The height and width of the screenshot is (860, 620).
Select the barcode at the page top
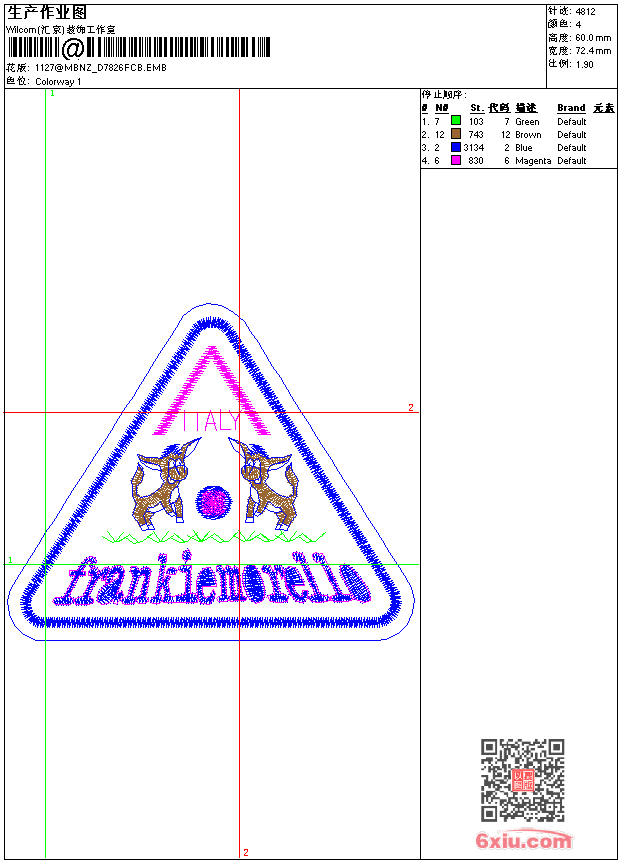[x=138, y=48]
